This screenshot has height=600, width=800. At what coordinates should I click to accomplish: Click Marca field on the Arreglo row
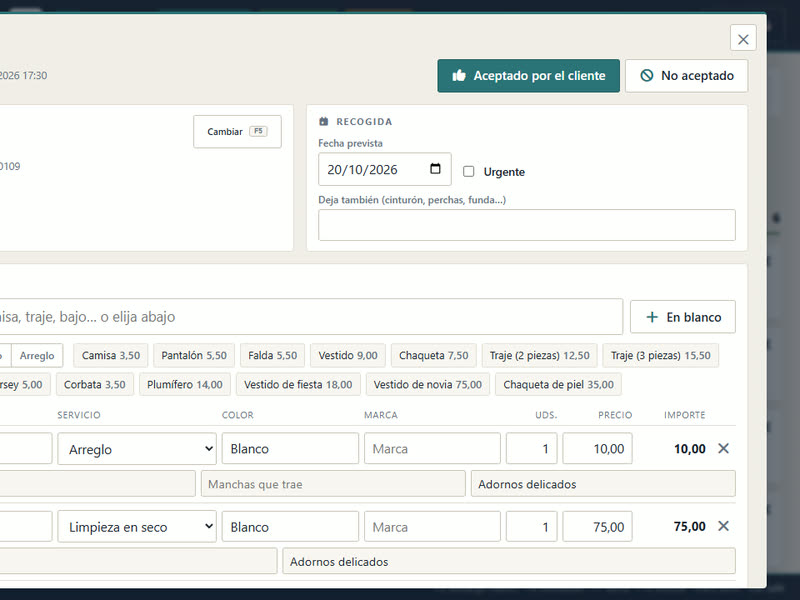tap(432, 448)
